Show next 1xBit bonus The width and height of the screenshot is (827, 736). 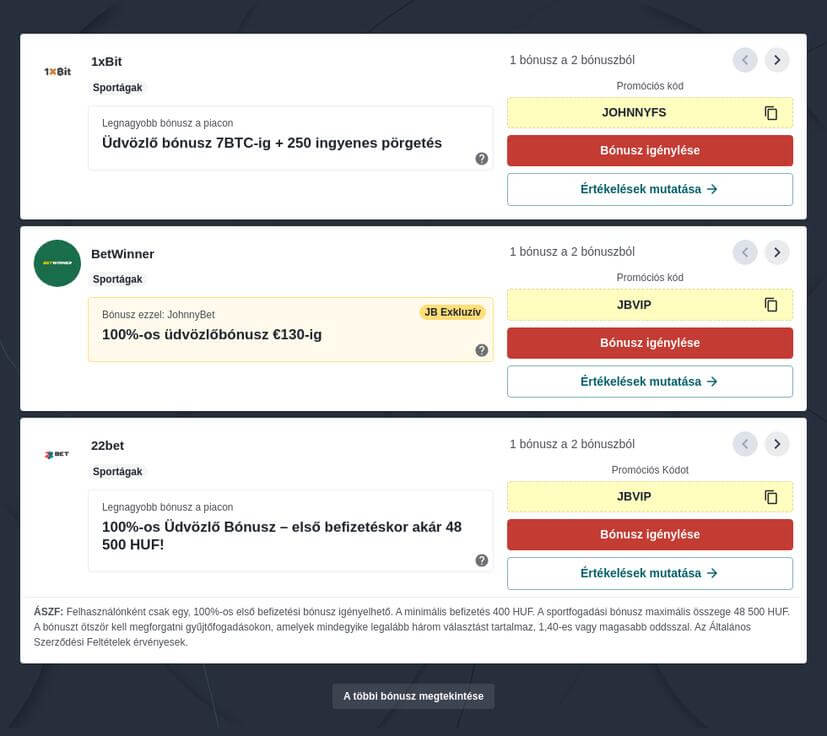pos(777,60)
